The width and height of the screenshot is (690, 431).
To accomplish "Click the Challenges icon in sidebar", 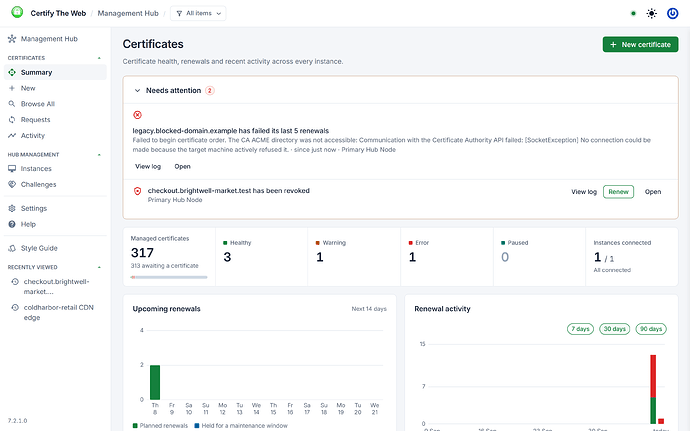I will [12, 184].
